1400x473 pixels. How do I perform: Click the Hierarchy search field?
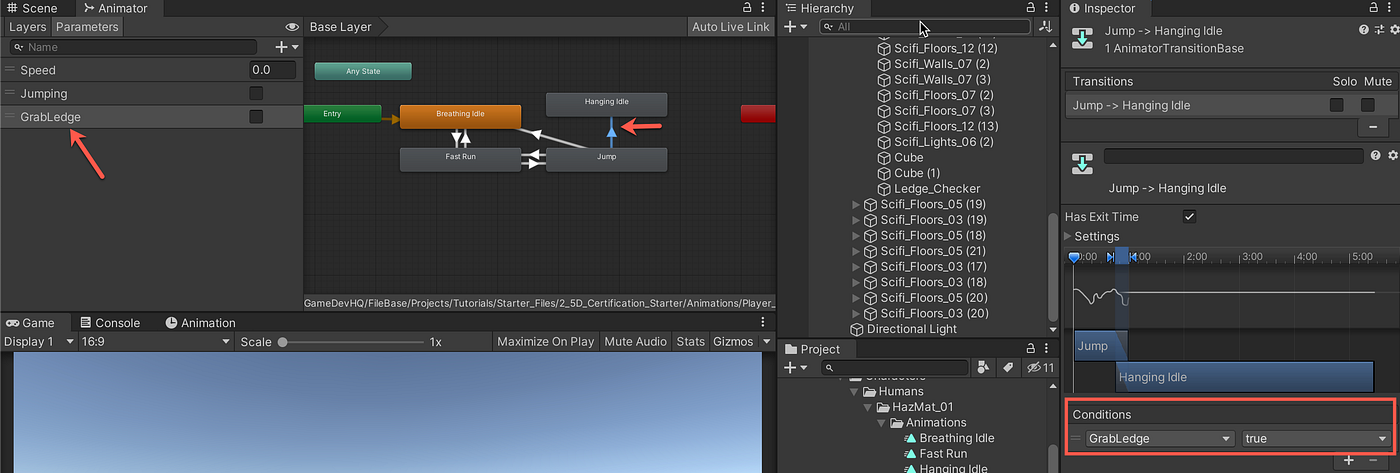coord(925,27)
